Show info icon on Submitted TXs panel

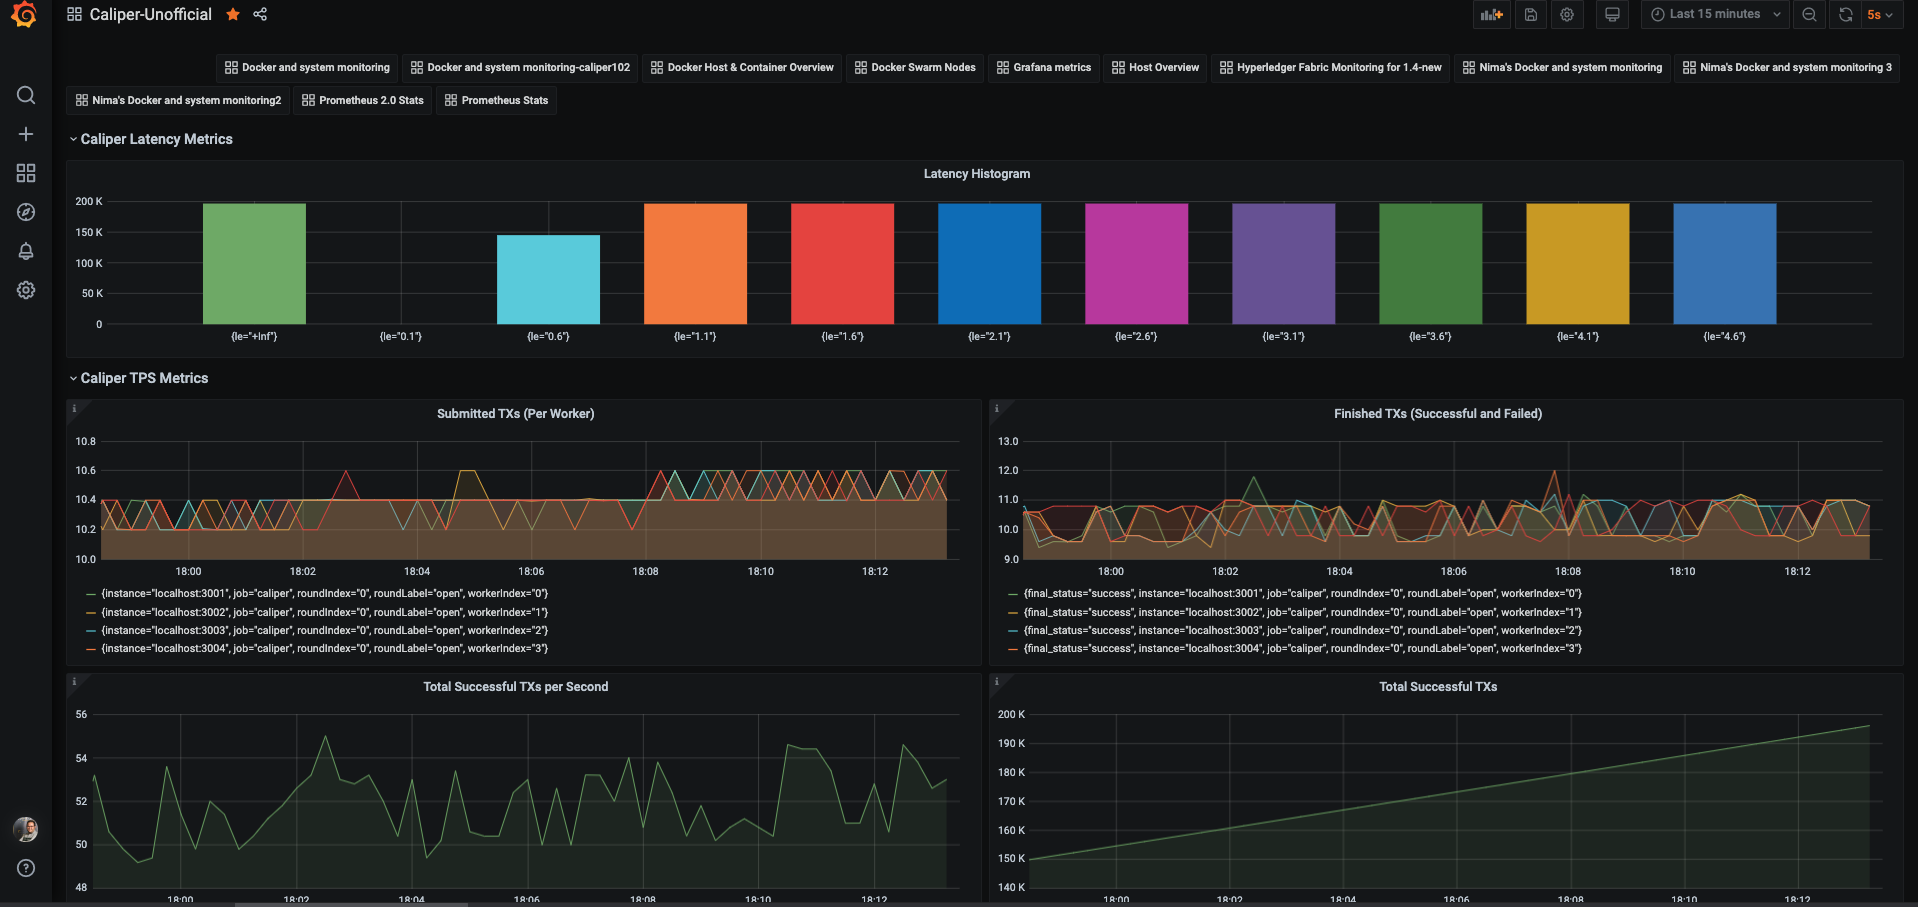tap(74, 408)
